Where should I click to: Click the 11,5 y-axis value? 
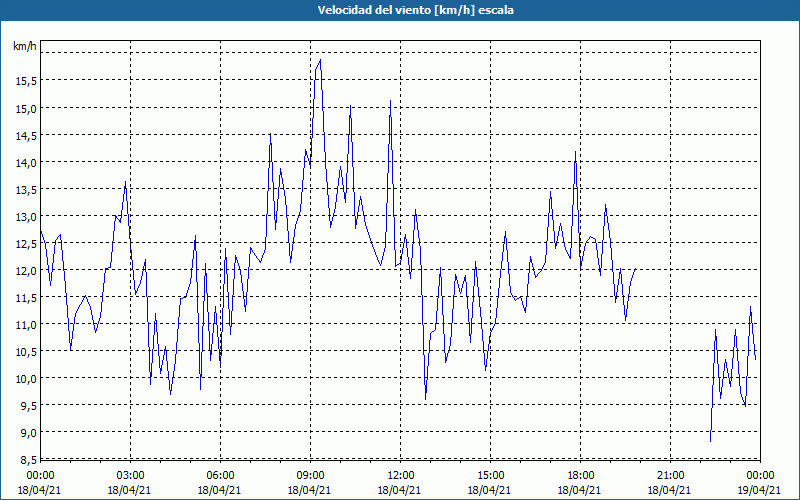[24, 298]
